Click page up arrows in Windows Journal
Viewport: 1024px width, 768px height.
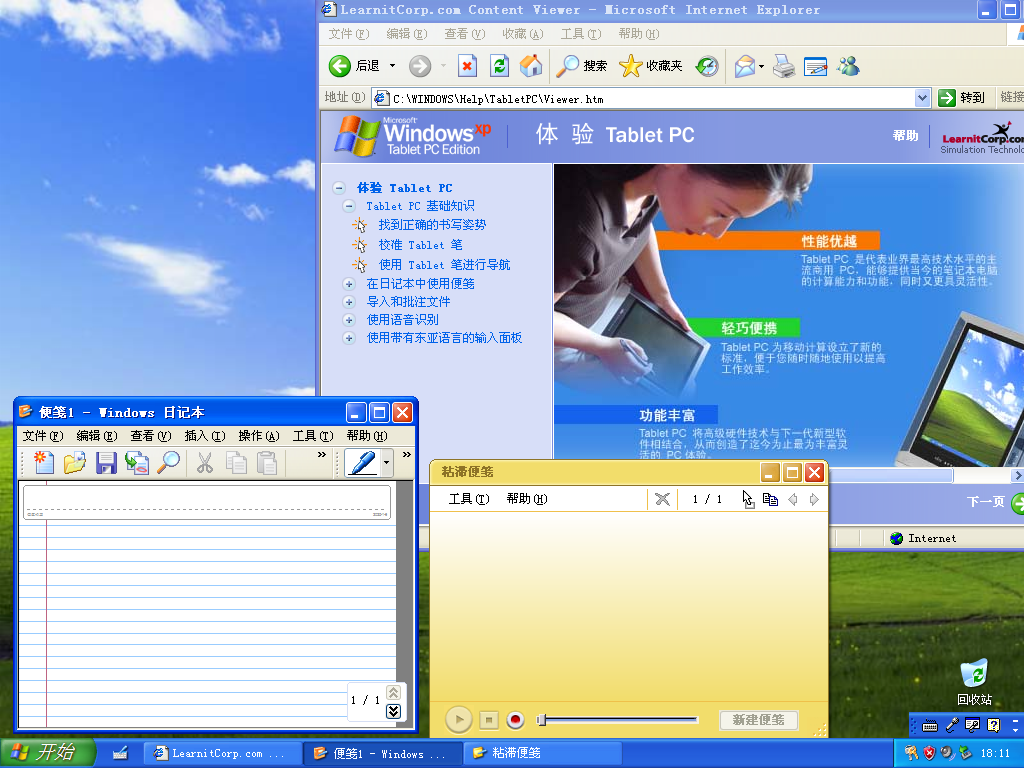pyautogui.click(x=393, y=692)
